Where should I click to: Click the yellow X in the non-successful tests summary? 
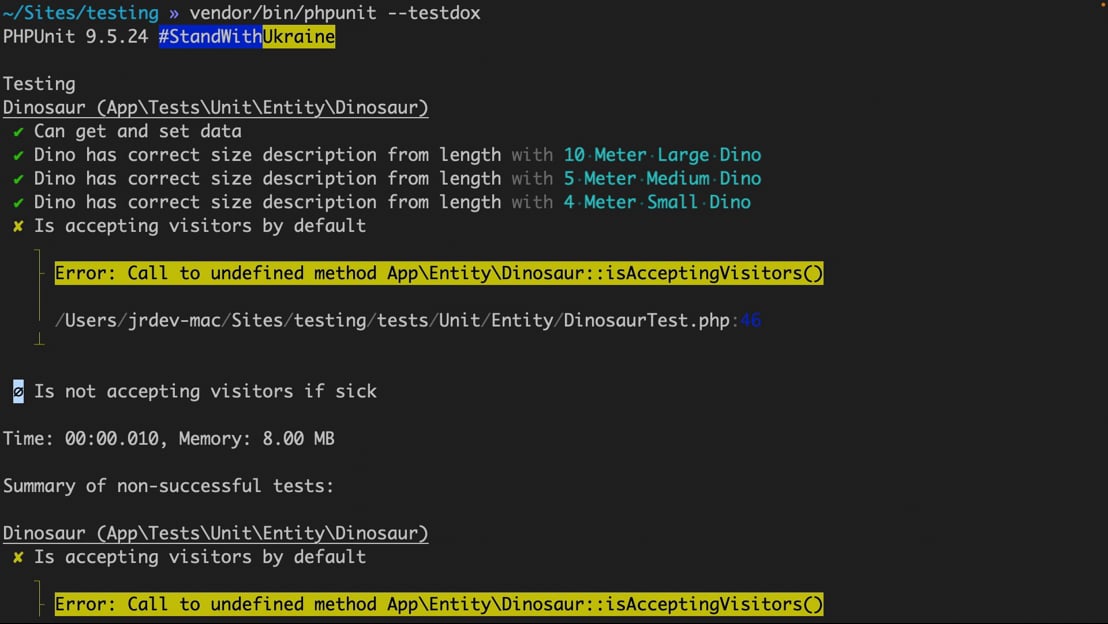(18, 557)
